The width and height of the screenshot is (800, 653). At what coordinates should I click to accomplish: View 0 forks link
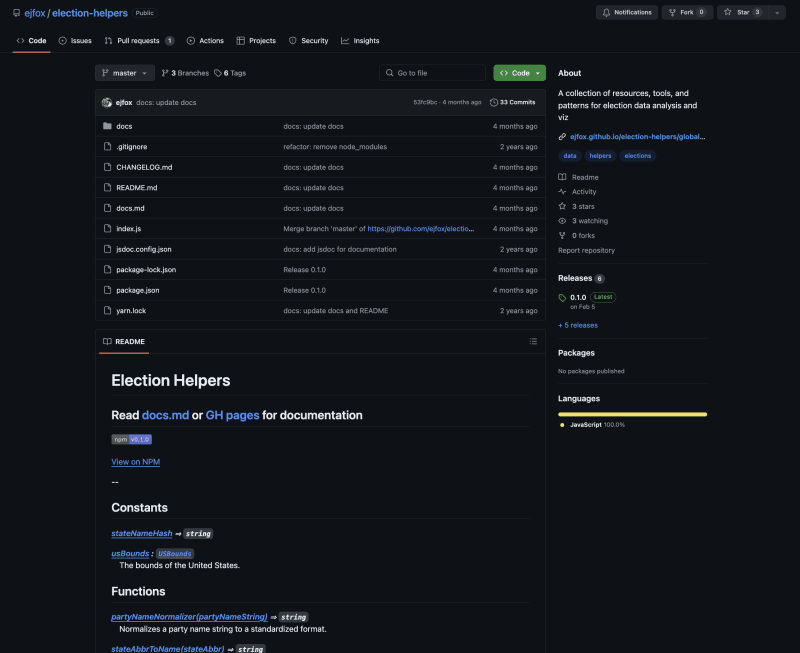coord(577,236)
